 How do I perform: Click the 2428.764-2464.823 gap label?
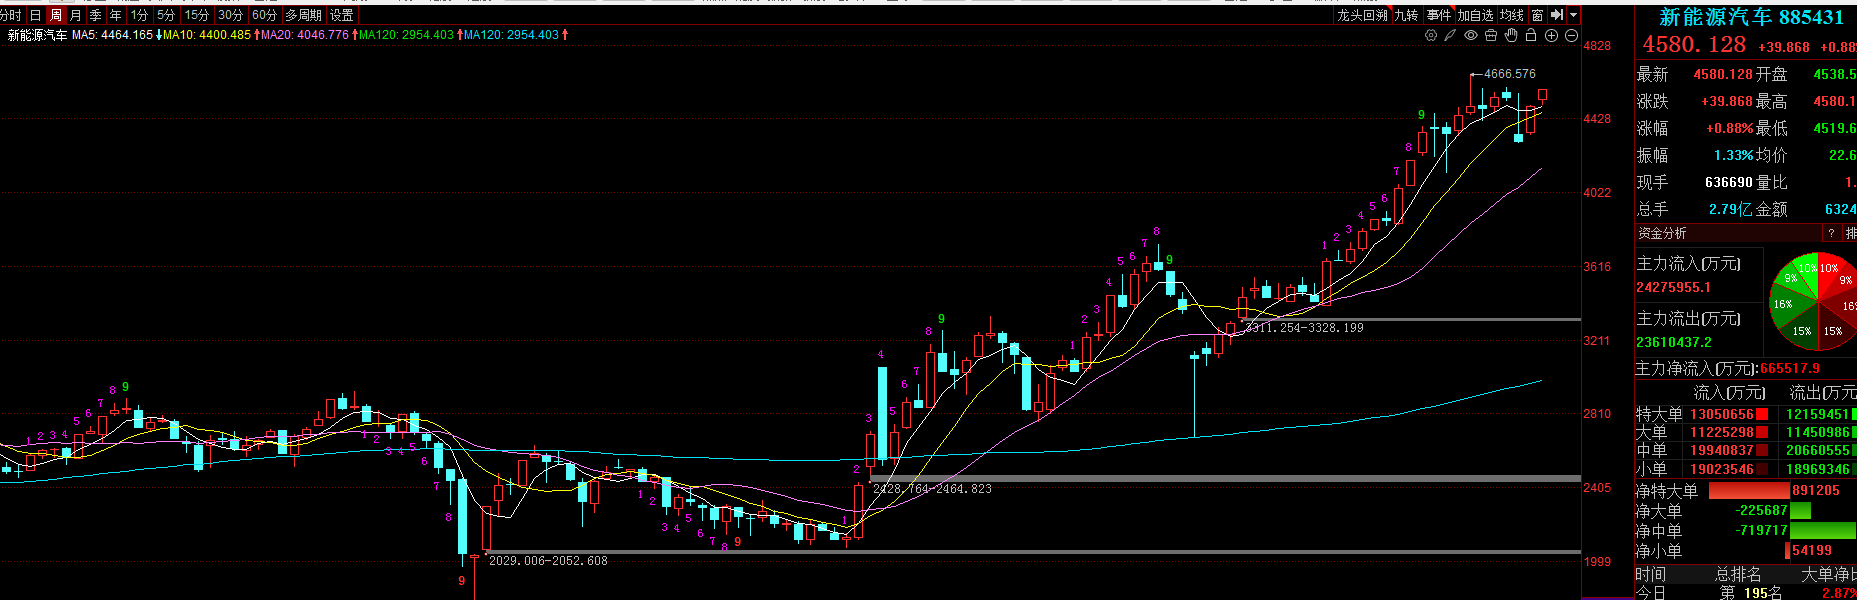932,489
